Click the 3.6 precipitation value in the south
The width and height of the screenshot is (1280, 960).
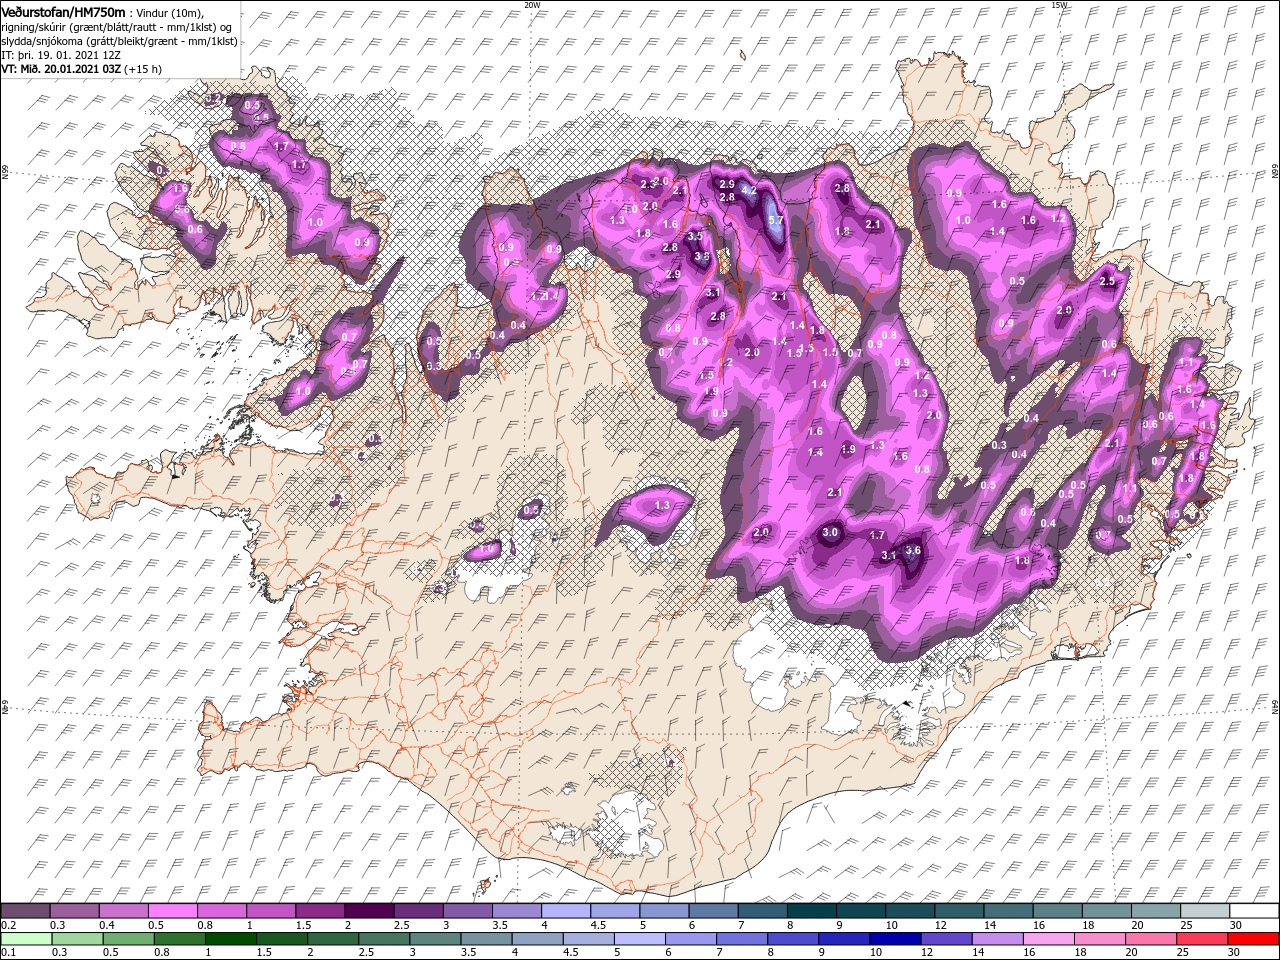pyautogui.click(x=913, y=550)
